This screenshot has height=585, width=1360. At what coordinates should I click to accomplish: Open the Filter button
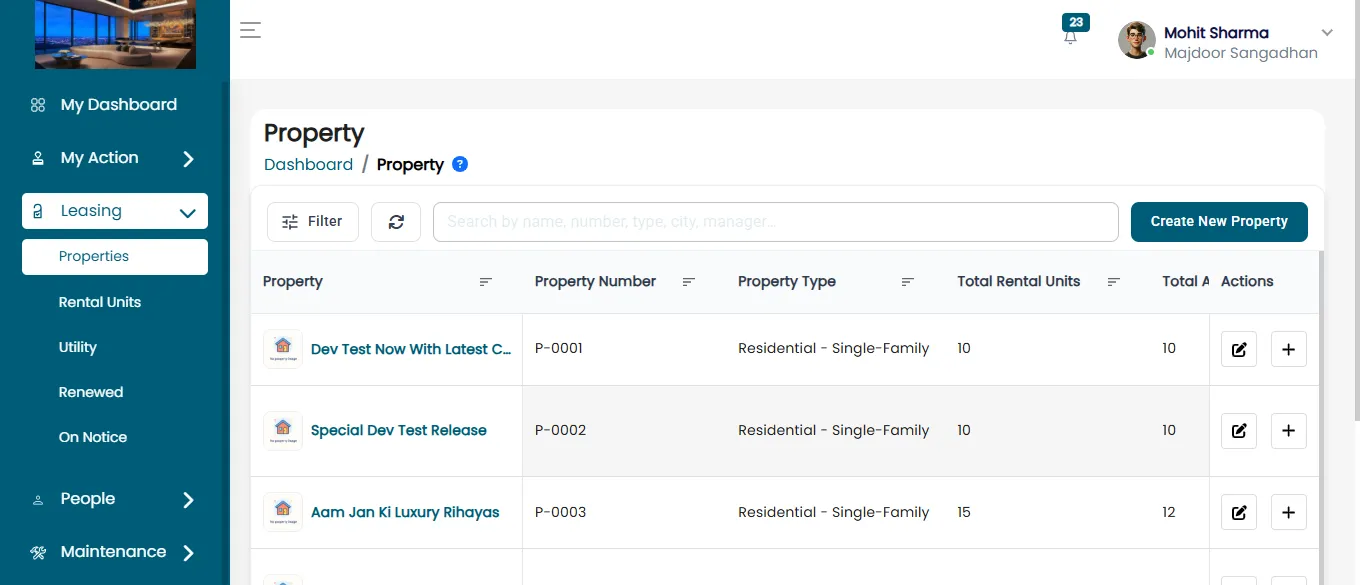click(x=313, y=222)
